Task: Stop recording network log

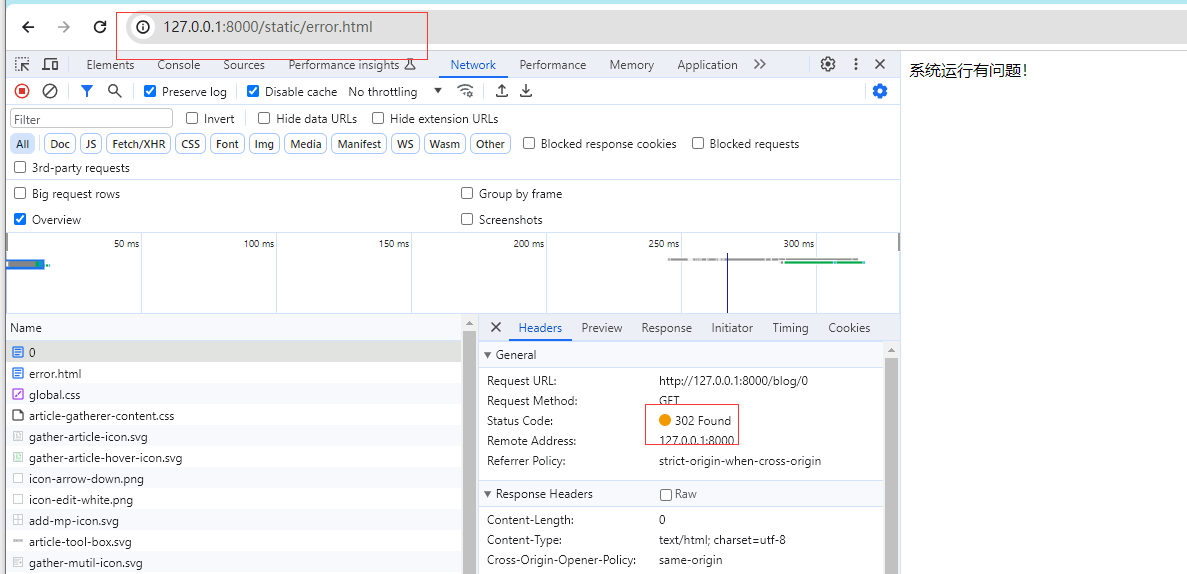Action: (22, 91)
